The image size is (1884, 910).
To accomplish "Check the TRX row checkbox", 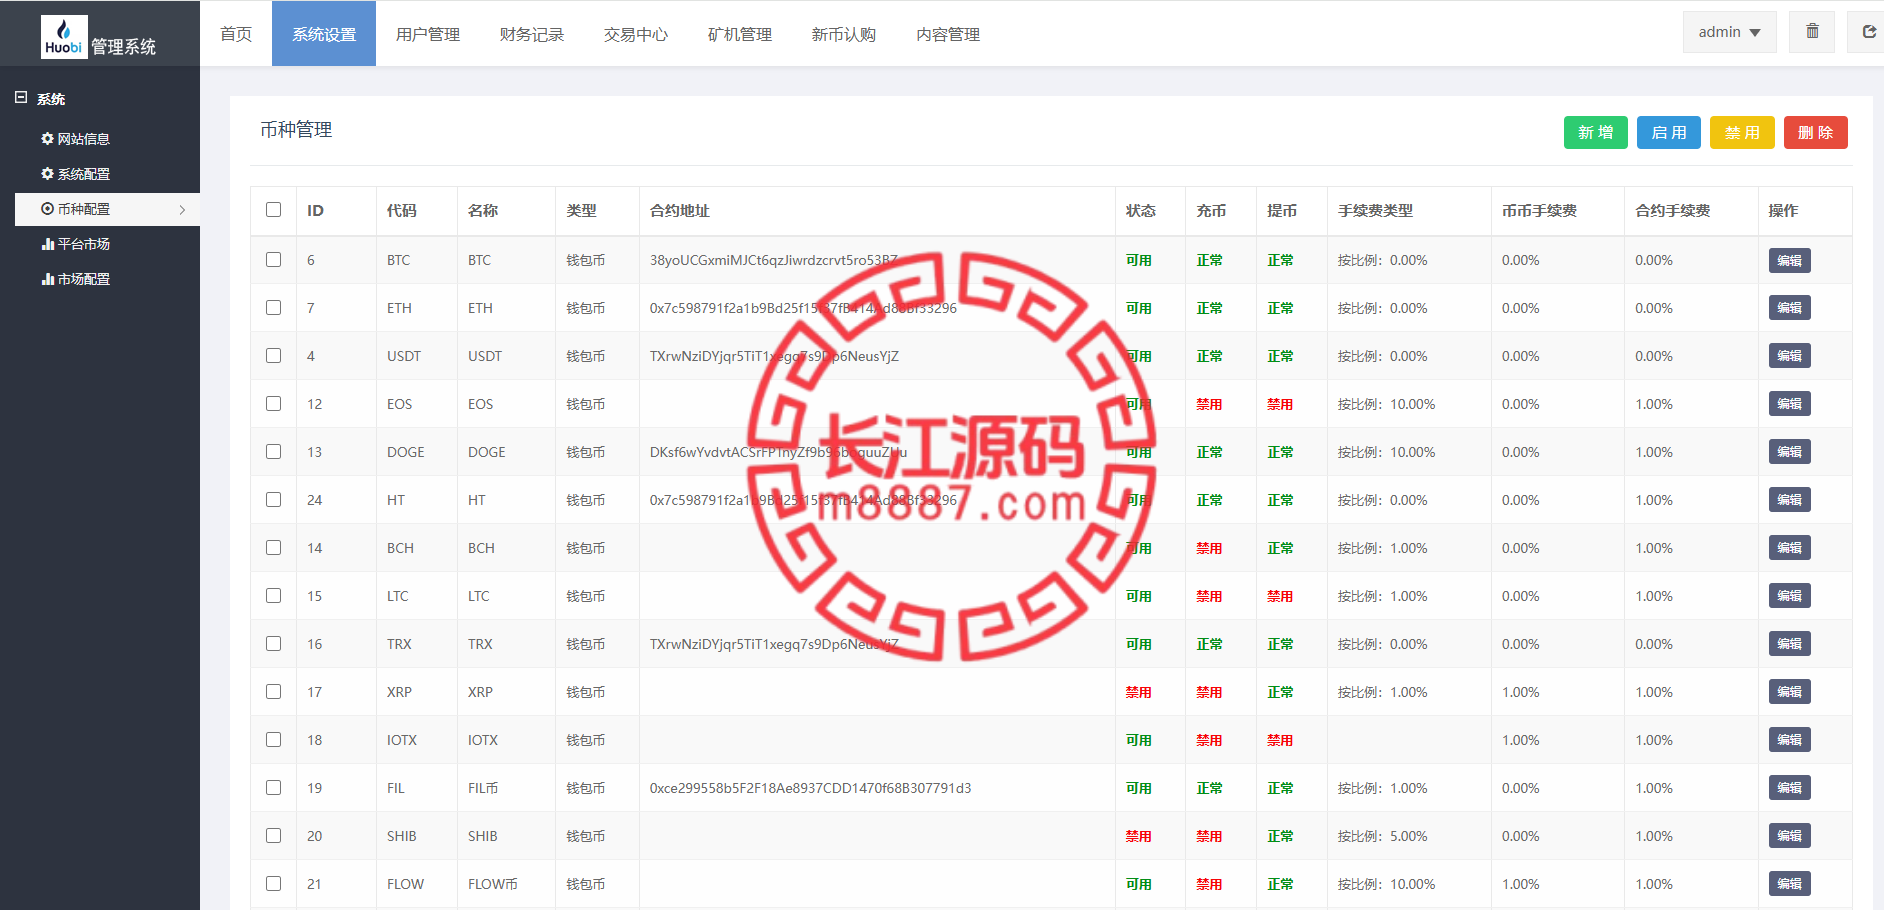I will tap(273, 644).
